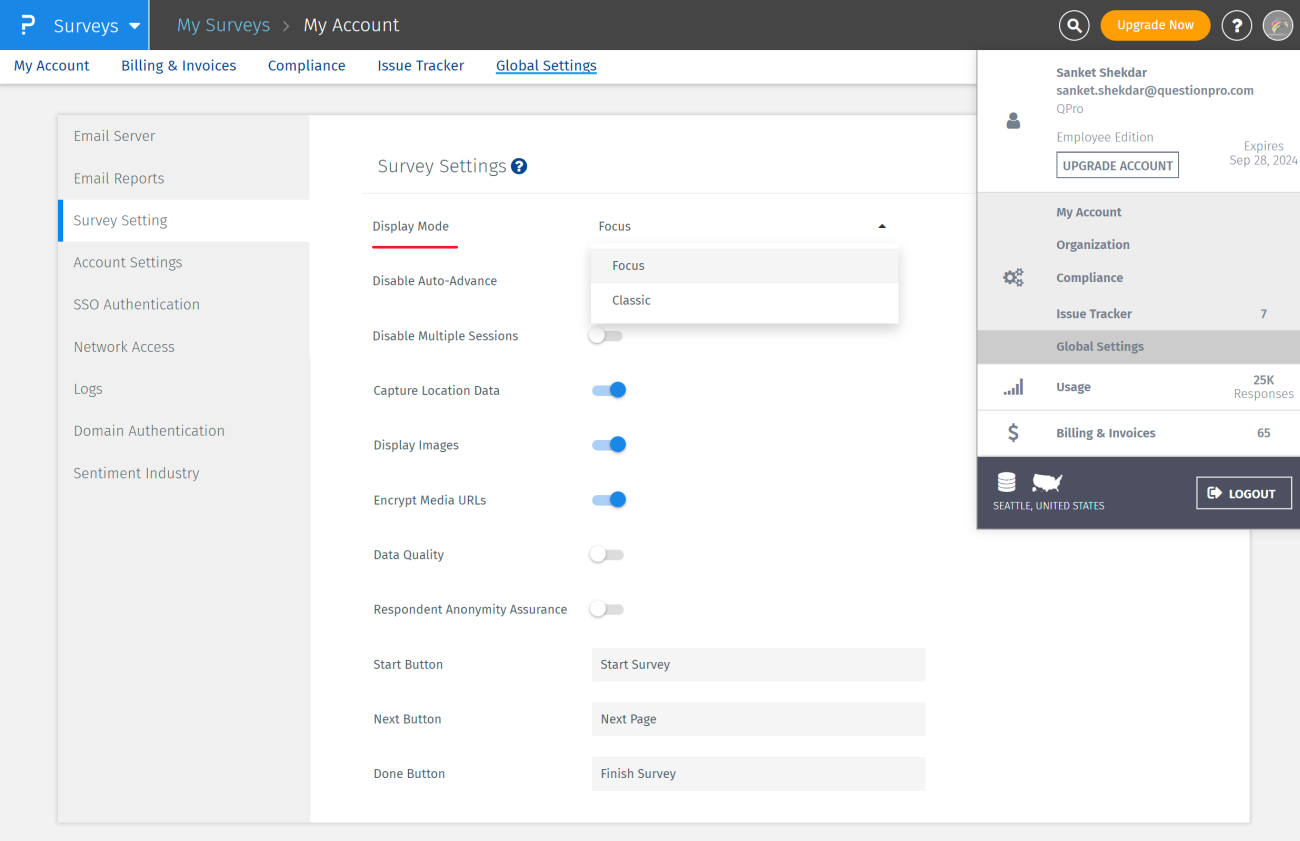Viewport: 1300px width, 841px height.
Task: Switch to the Compliance tab
Action: pos(306,66)
